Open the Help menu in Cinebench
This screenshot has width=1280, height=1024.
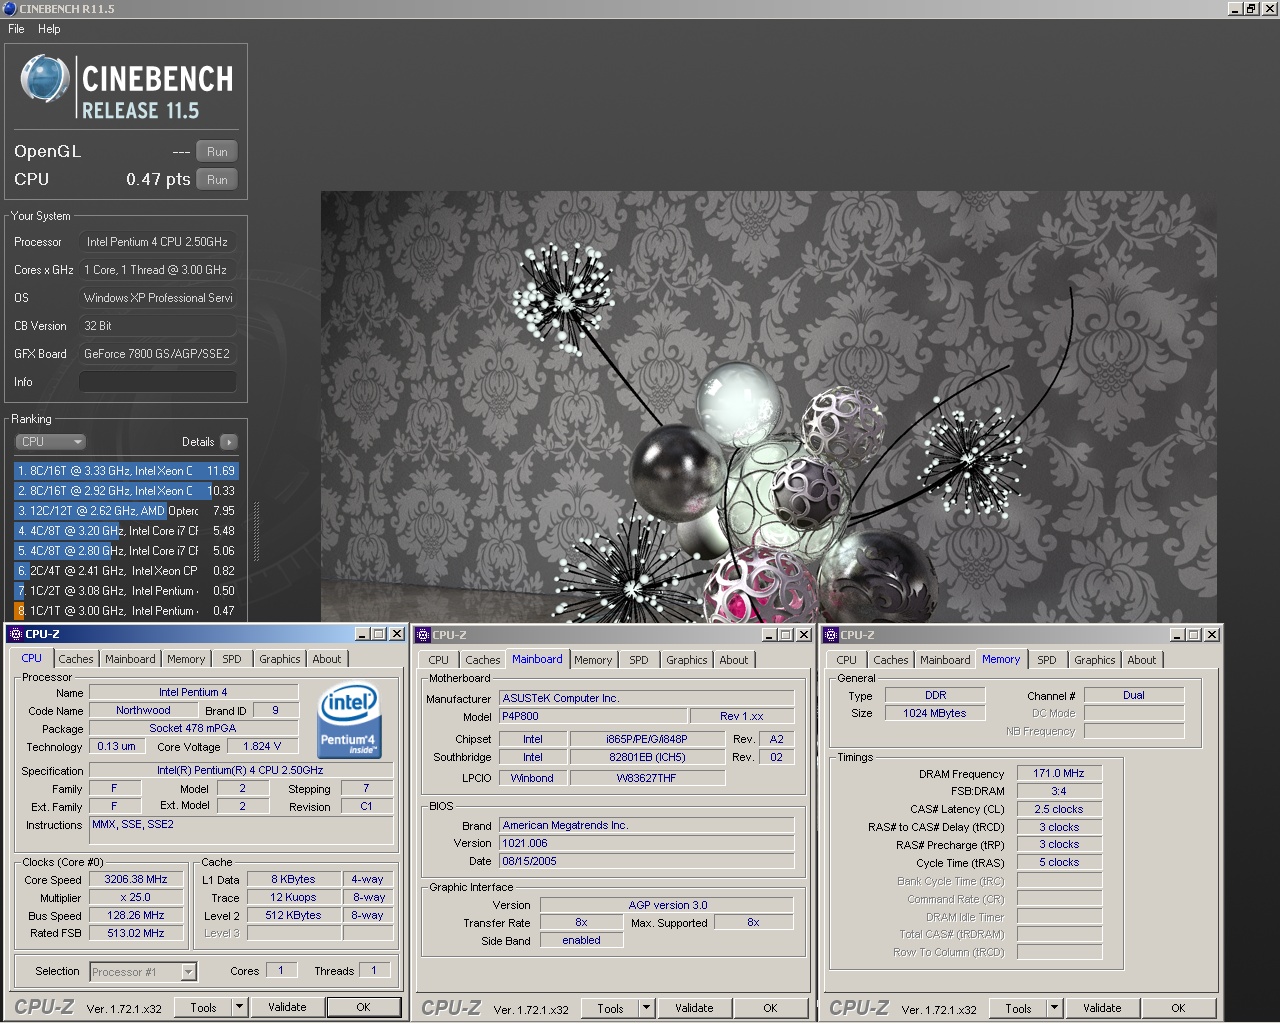coord(49,29)
